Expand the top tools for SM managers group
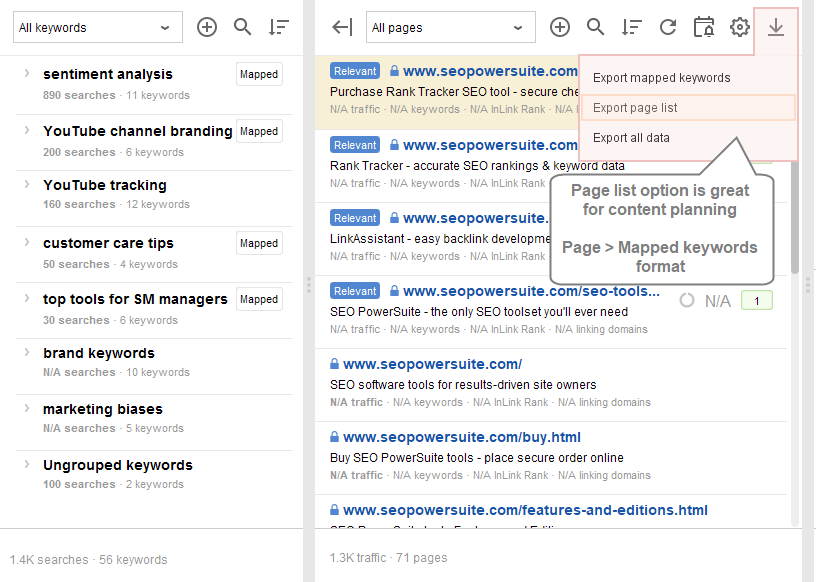Screen dimensions: 816x582 click(27, 299)
